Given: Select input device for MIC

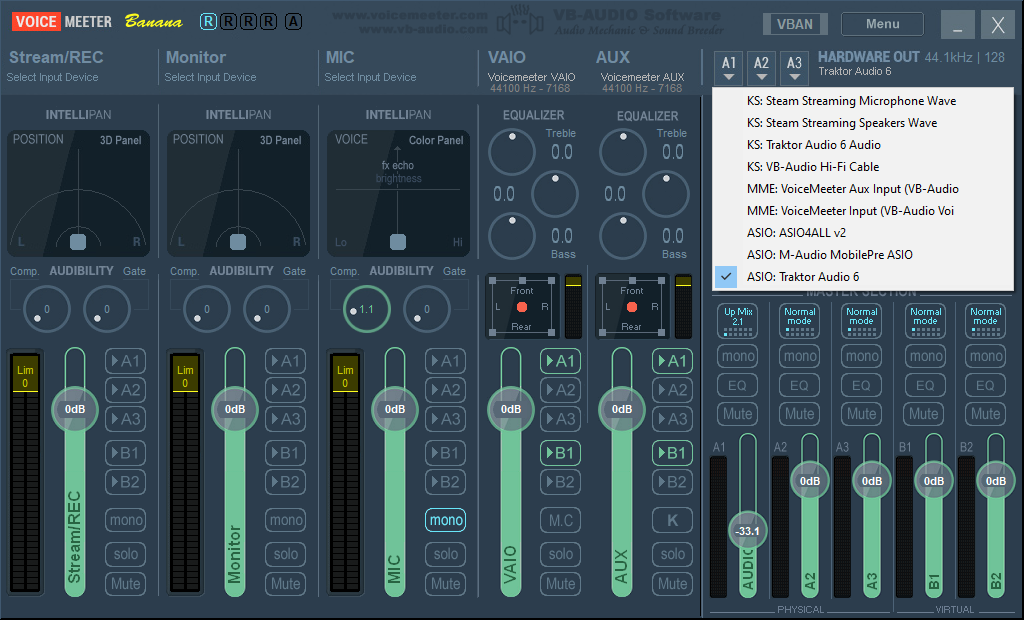Looking at the screenshot, I should pyautogui.click(x=370, y=77).
